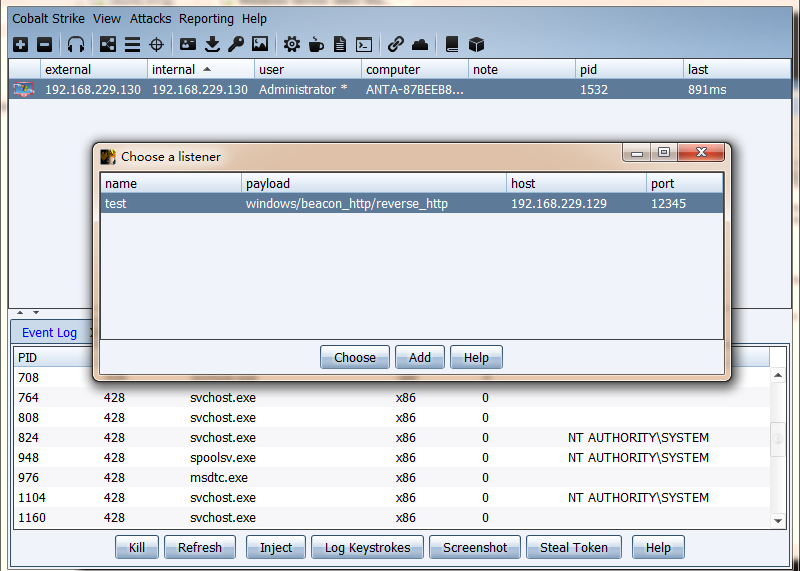Select the test listener row

pos(410,204)
